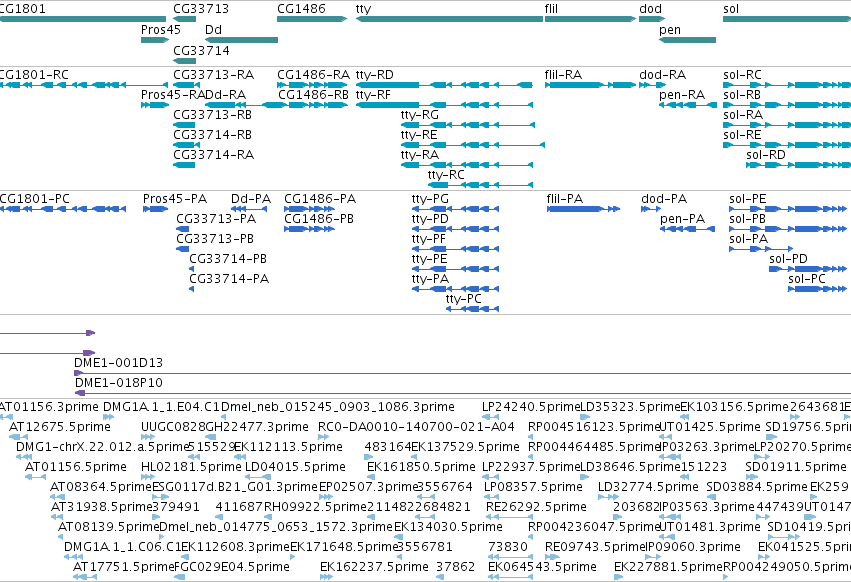Select the dod gene label
The image size is (851, 582).
650,9
